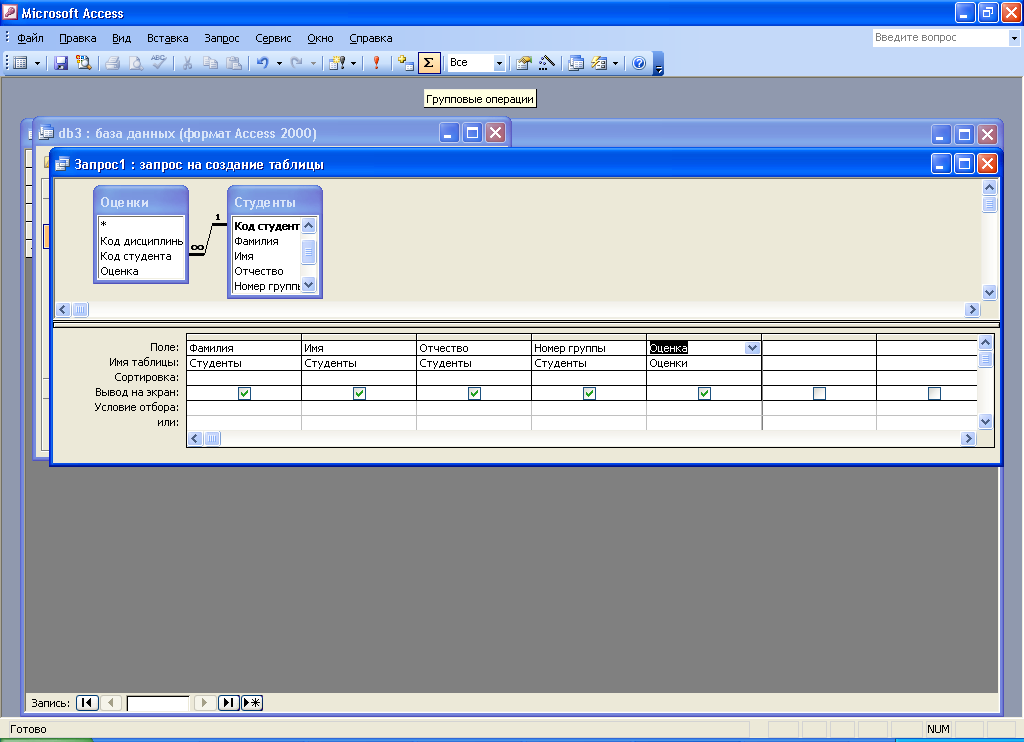Click the Paste clipboard icon

tap(233, 63)
